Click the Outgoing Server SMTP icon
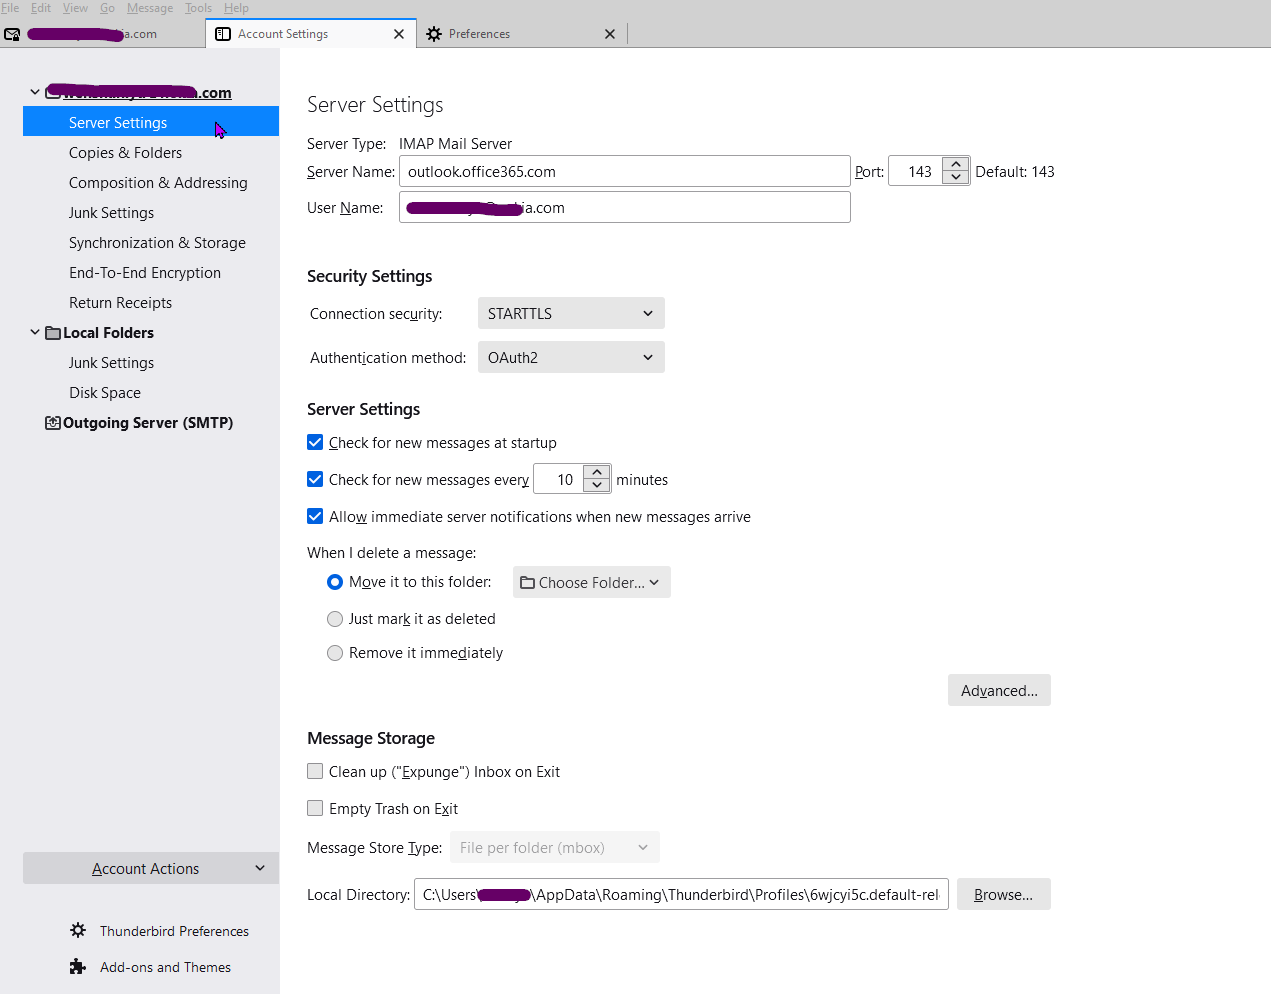Viewport: 1271px width, 994px height. pyautogui.click(x=53, y=423)
